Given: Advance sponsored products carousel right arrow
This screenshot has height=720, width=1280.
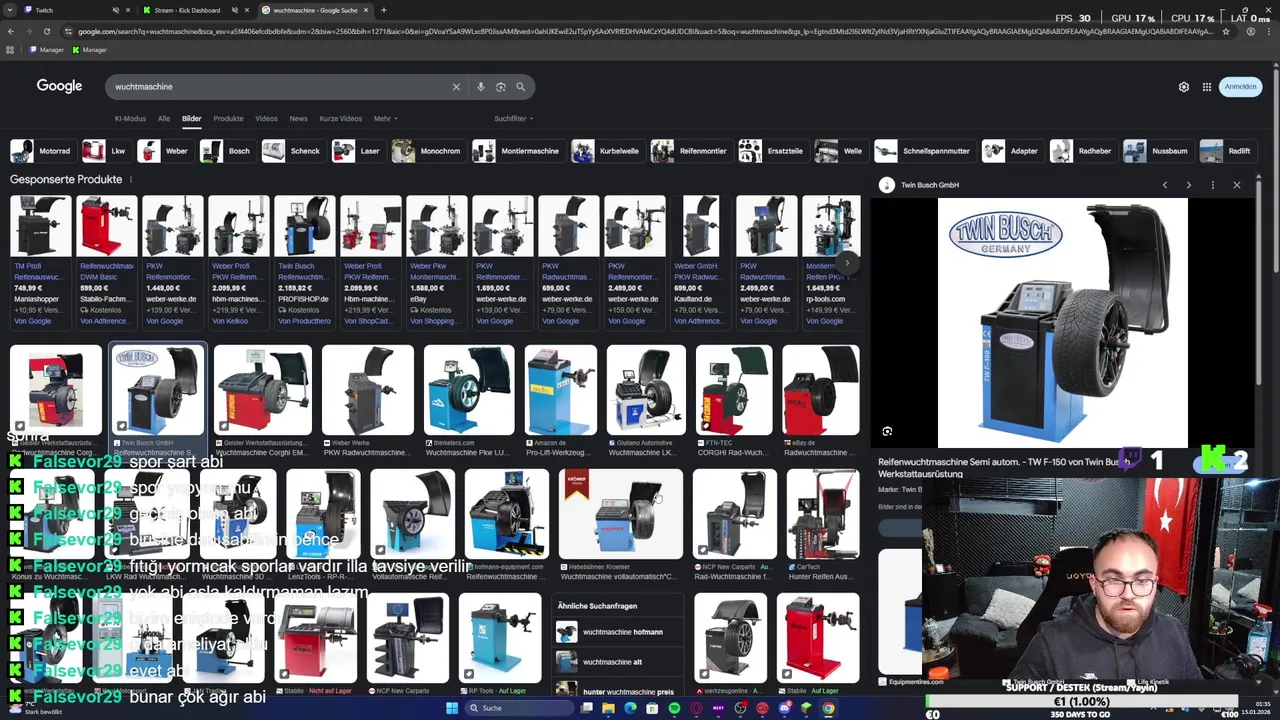Looking at the screenshot, I should tap(847, 263).
